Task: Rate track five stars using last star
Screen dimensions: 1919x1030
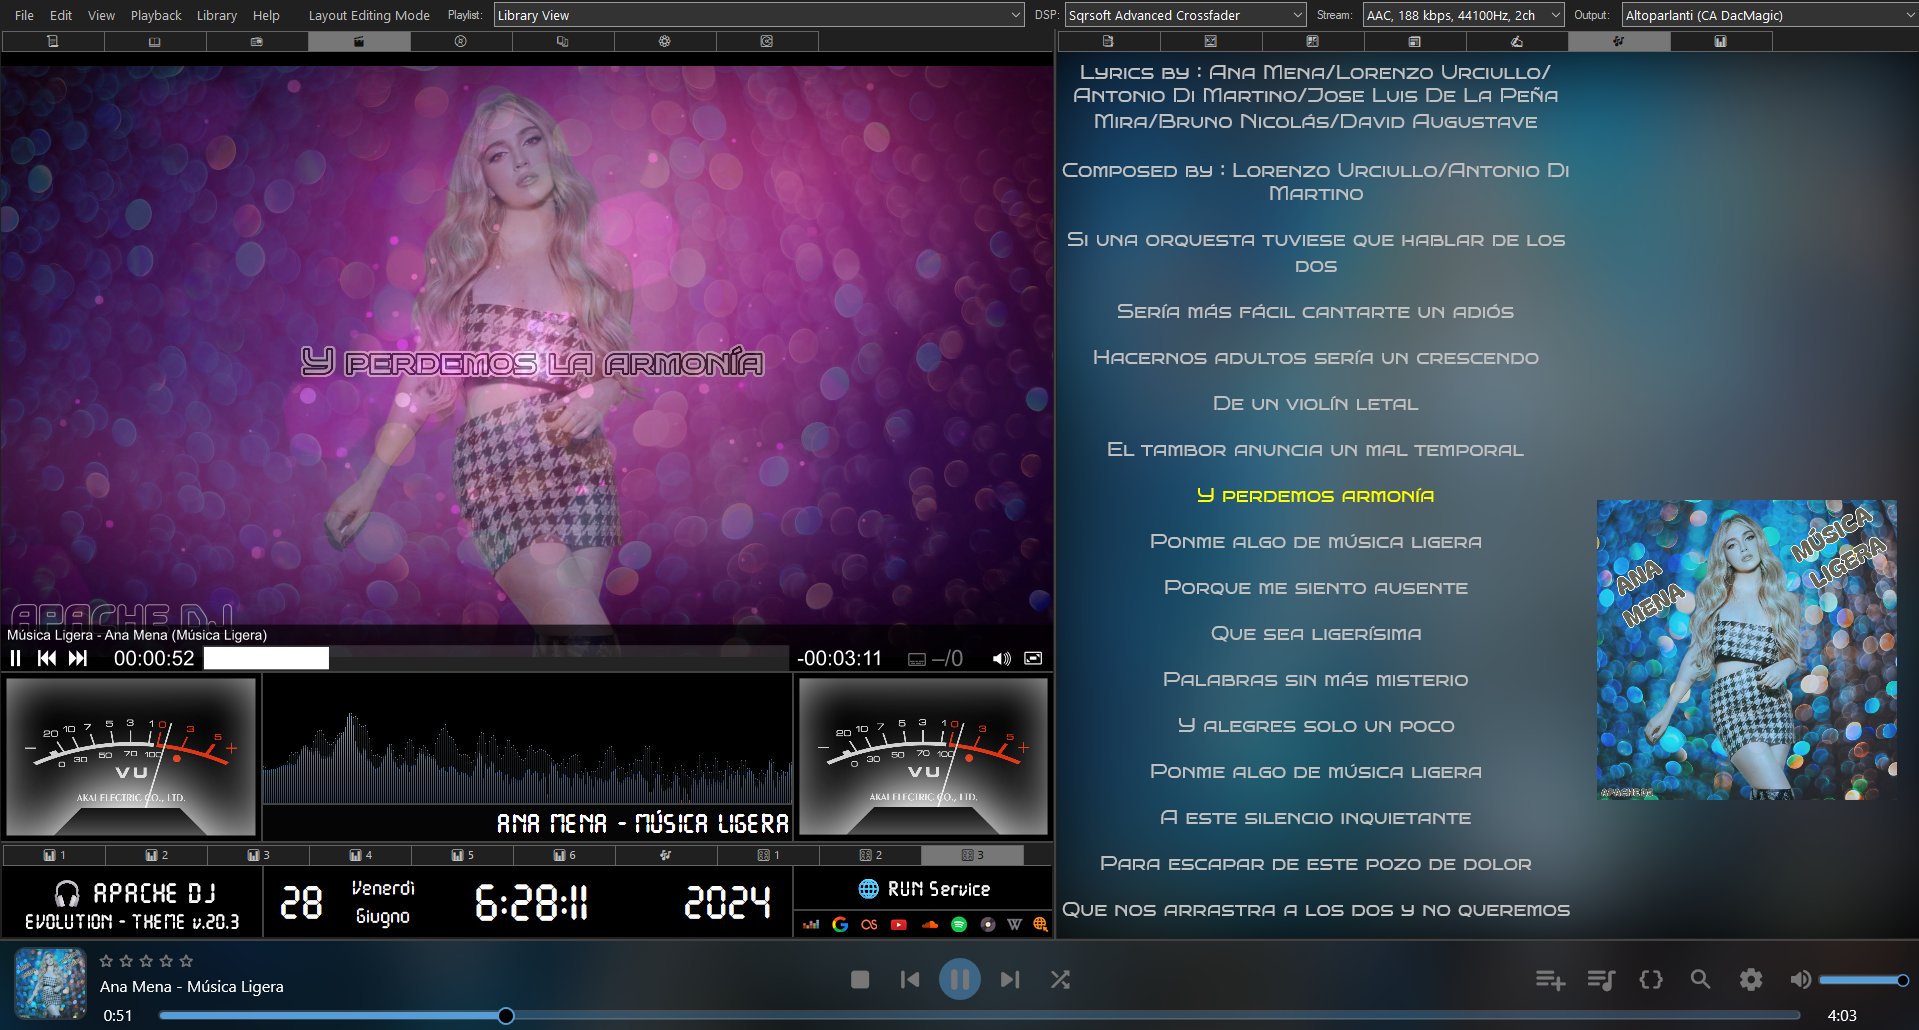Action: tap(186, 961)
